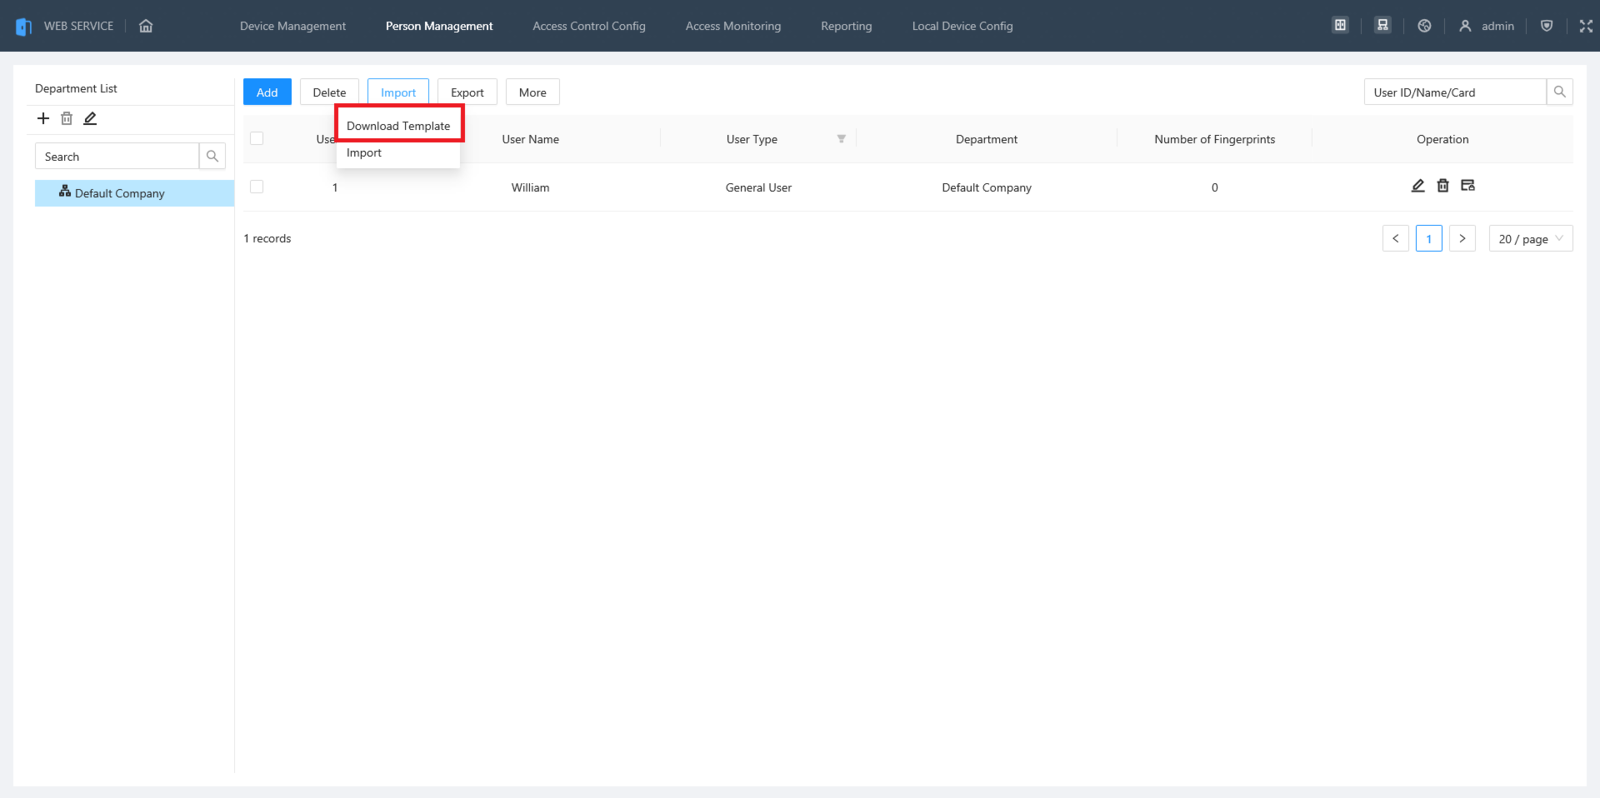
Task: Click the department search magnifier icon
Action: point(212,156)
